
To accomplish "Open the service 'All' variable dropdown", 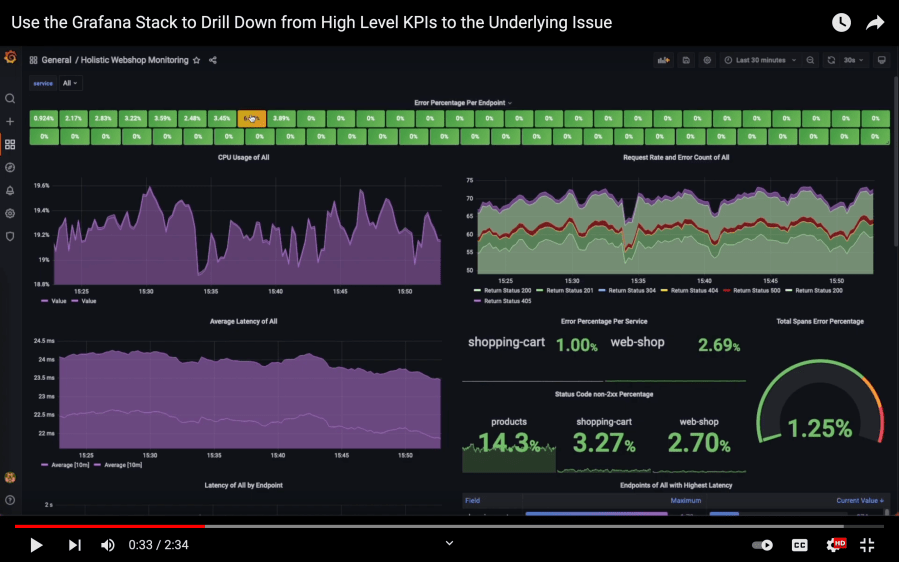I will 70,84.
